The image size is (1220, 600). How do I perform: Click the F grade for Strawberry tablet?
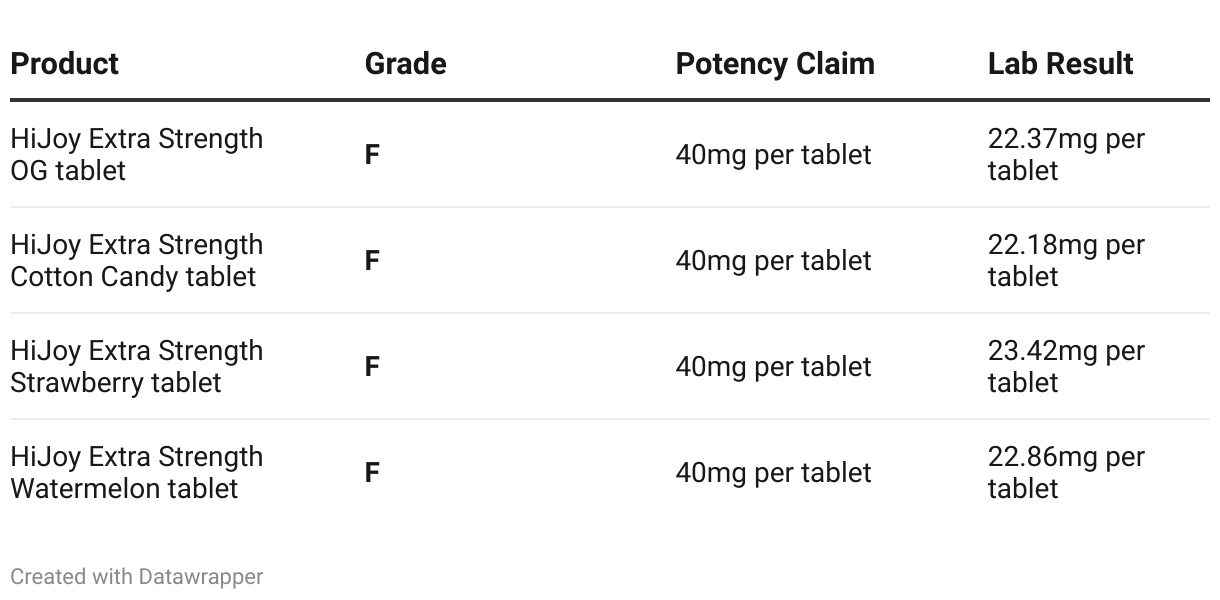click(x=372, y=367)
